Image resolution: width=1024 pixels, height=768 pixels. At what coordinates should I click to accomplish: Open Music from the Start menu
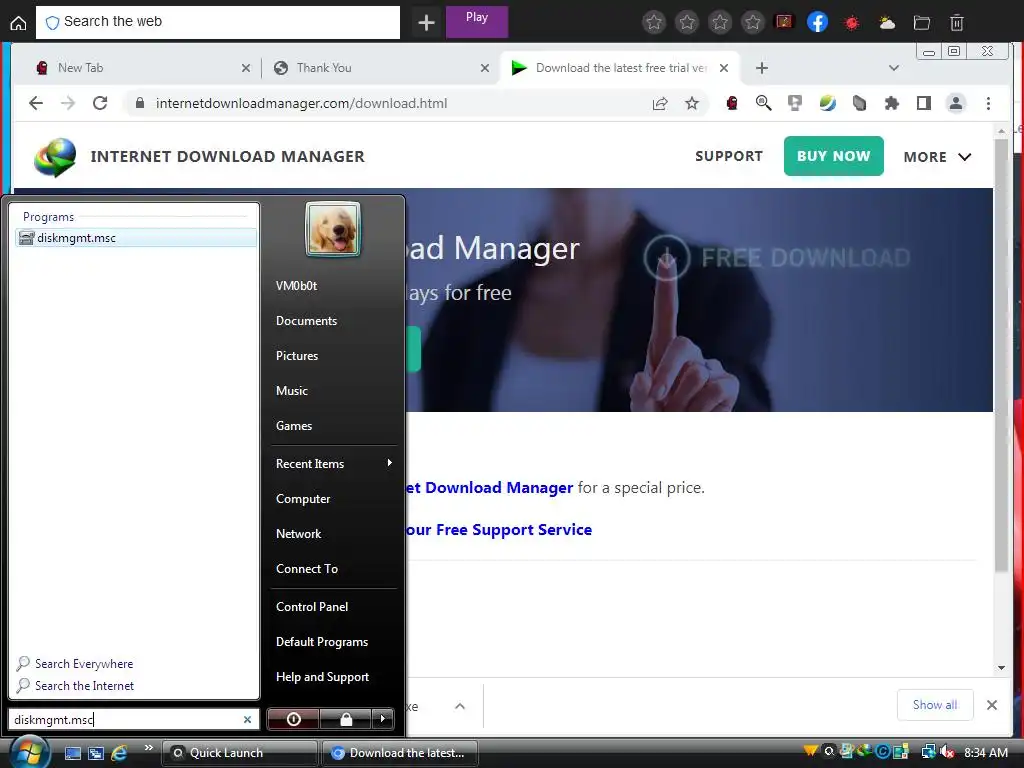[x=291, y=391]
